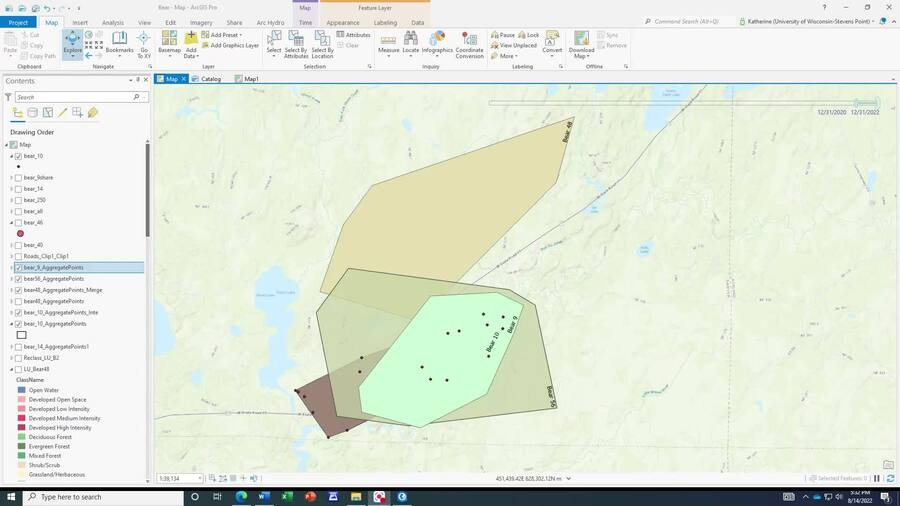Click the Basemap gallery icon

[169, 42]
